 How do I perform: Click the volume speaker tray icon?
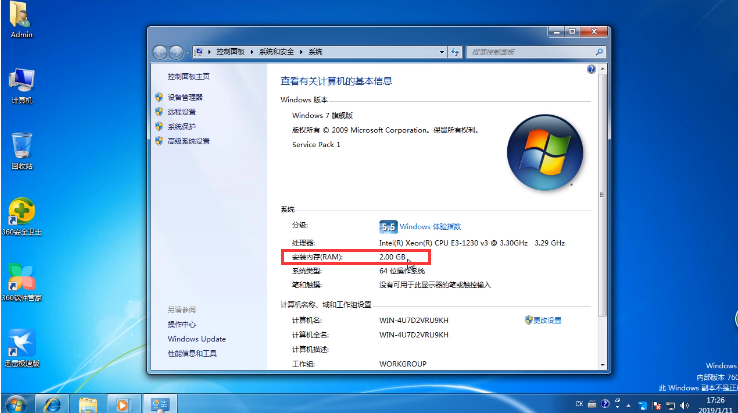684,405
